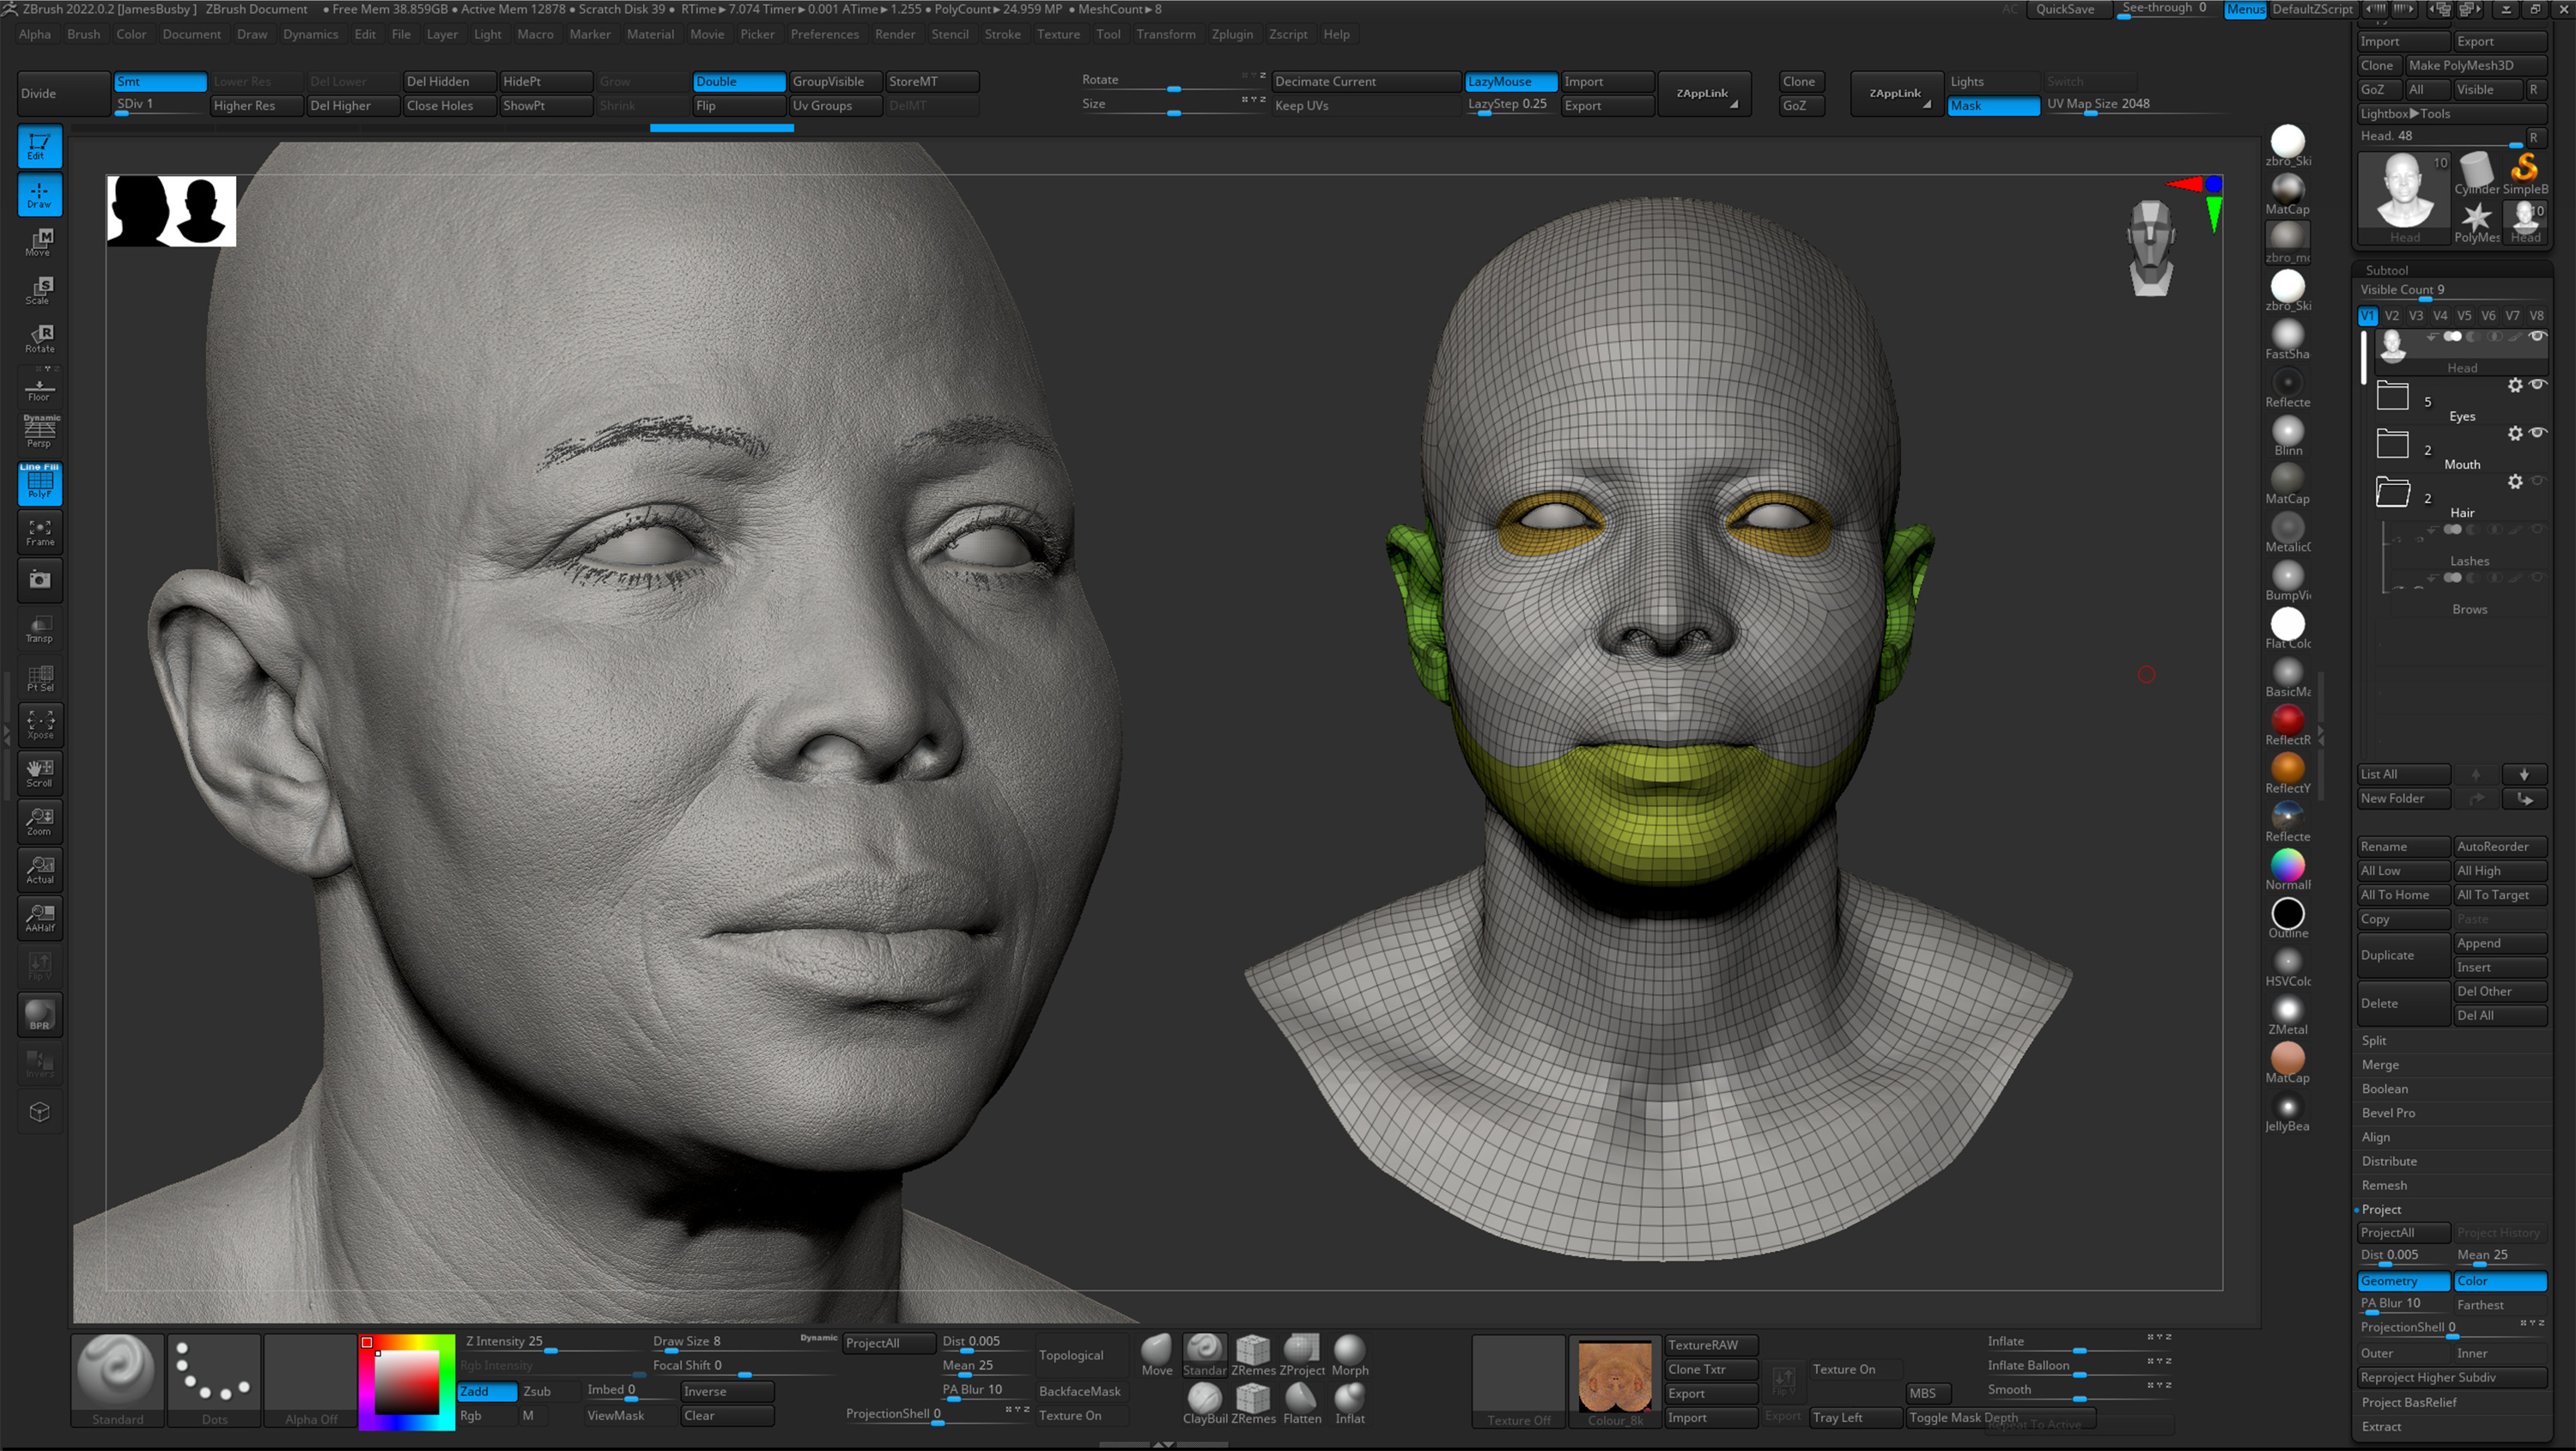Click the BPR render button
2576x1451 pixels.
pos(39,1014)
